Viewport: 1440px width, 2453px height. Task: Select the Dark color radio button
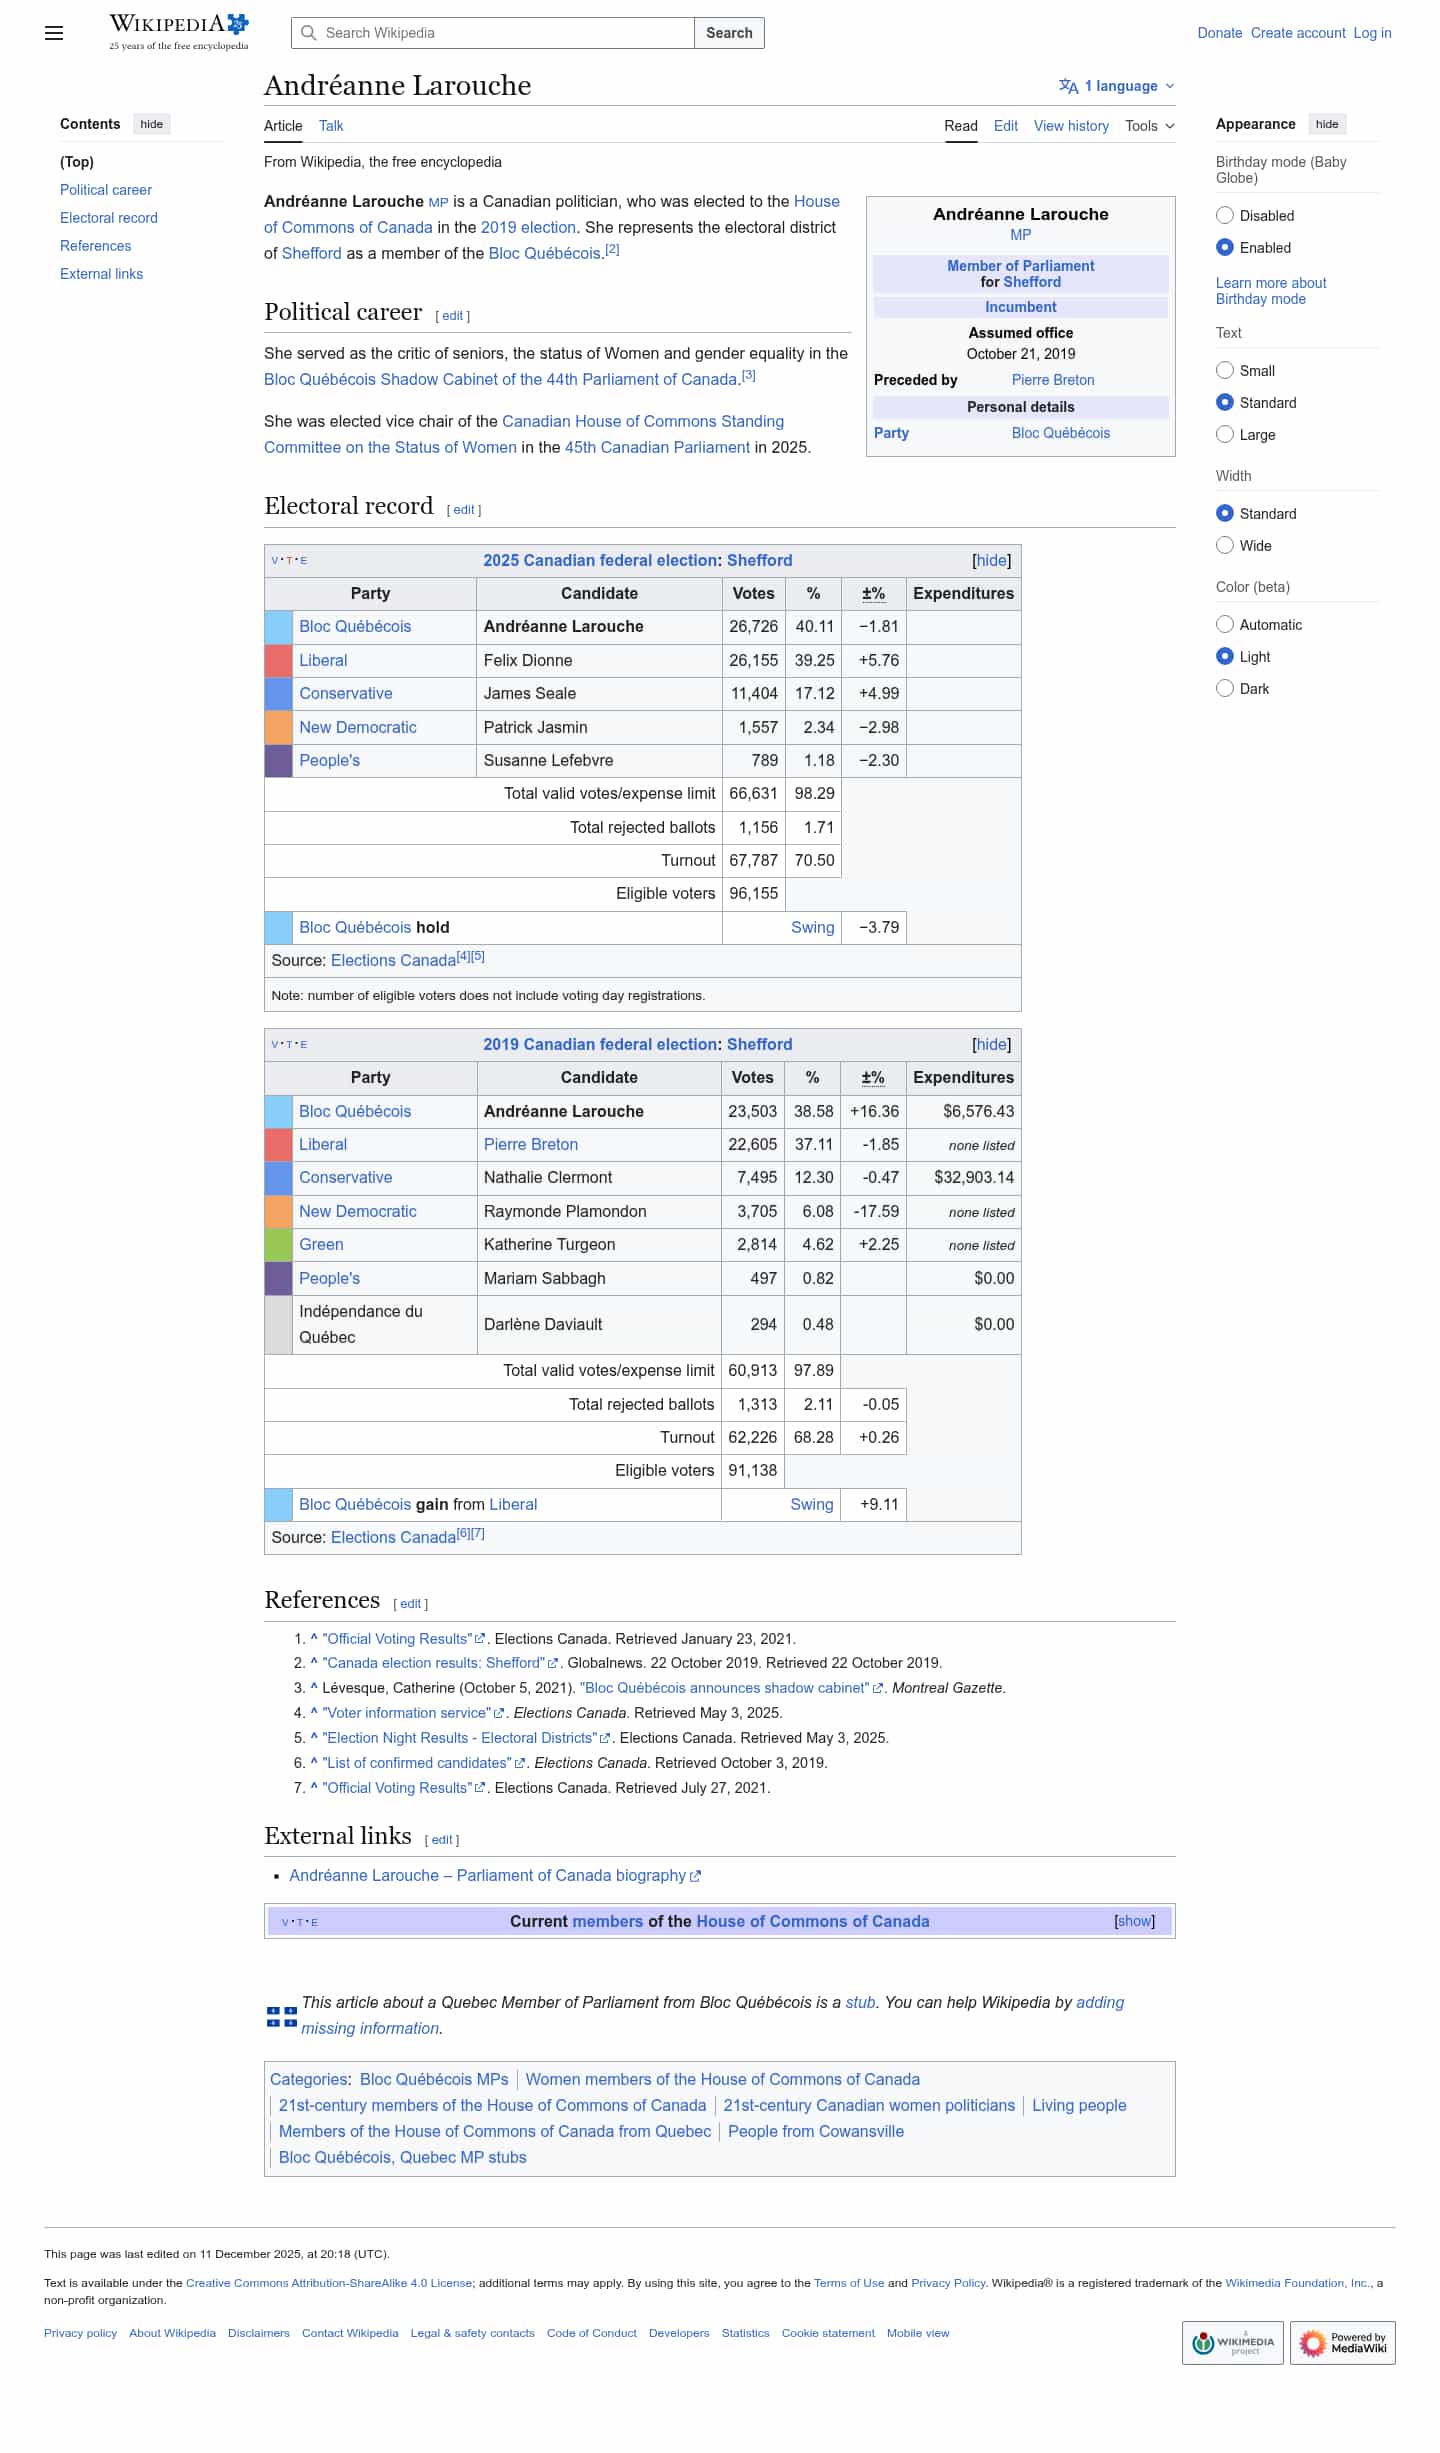[1225, 688]
